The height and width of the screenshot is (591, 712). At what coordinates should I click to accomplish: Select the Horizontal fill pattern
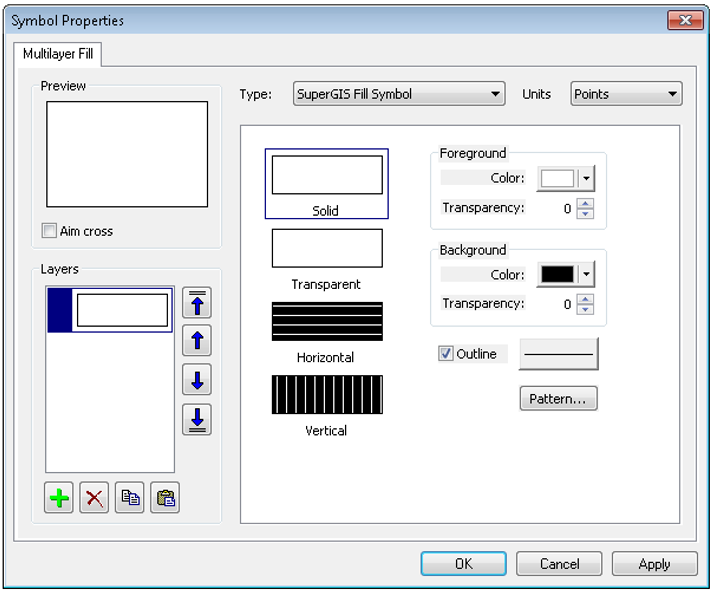[x=326, y=322]
